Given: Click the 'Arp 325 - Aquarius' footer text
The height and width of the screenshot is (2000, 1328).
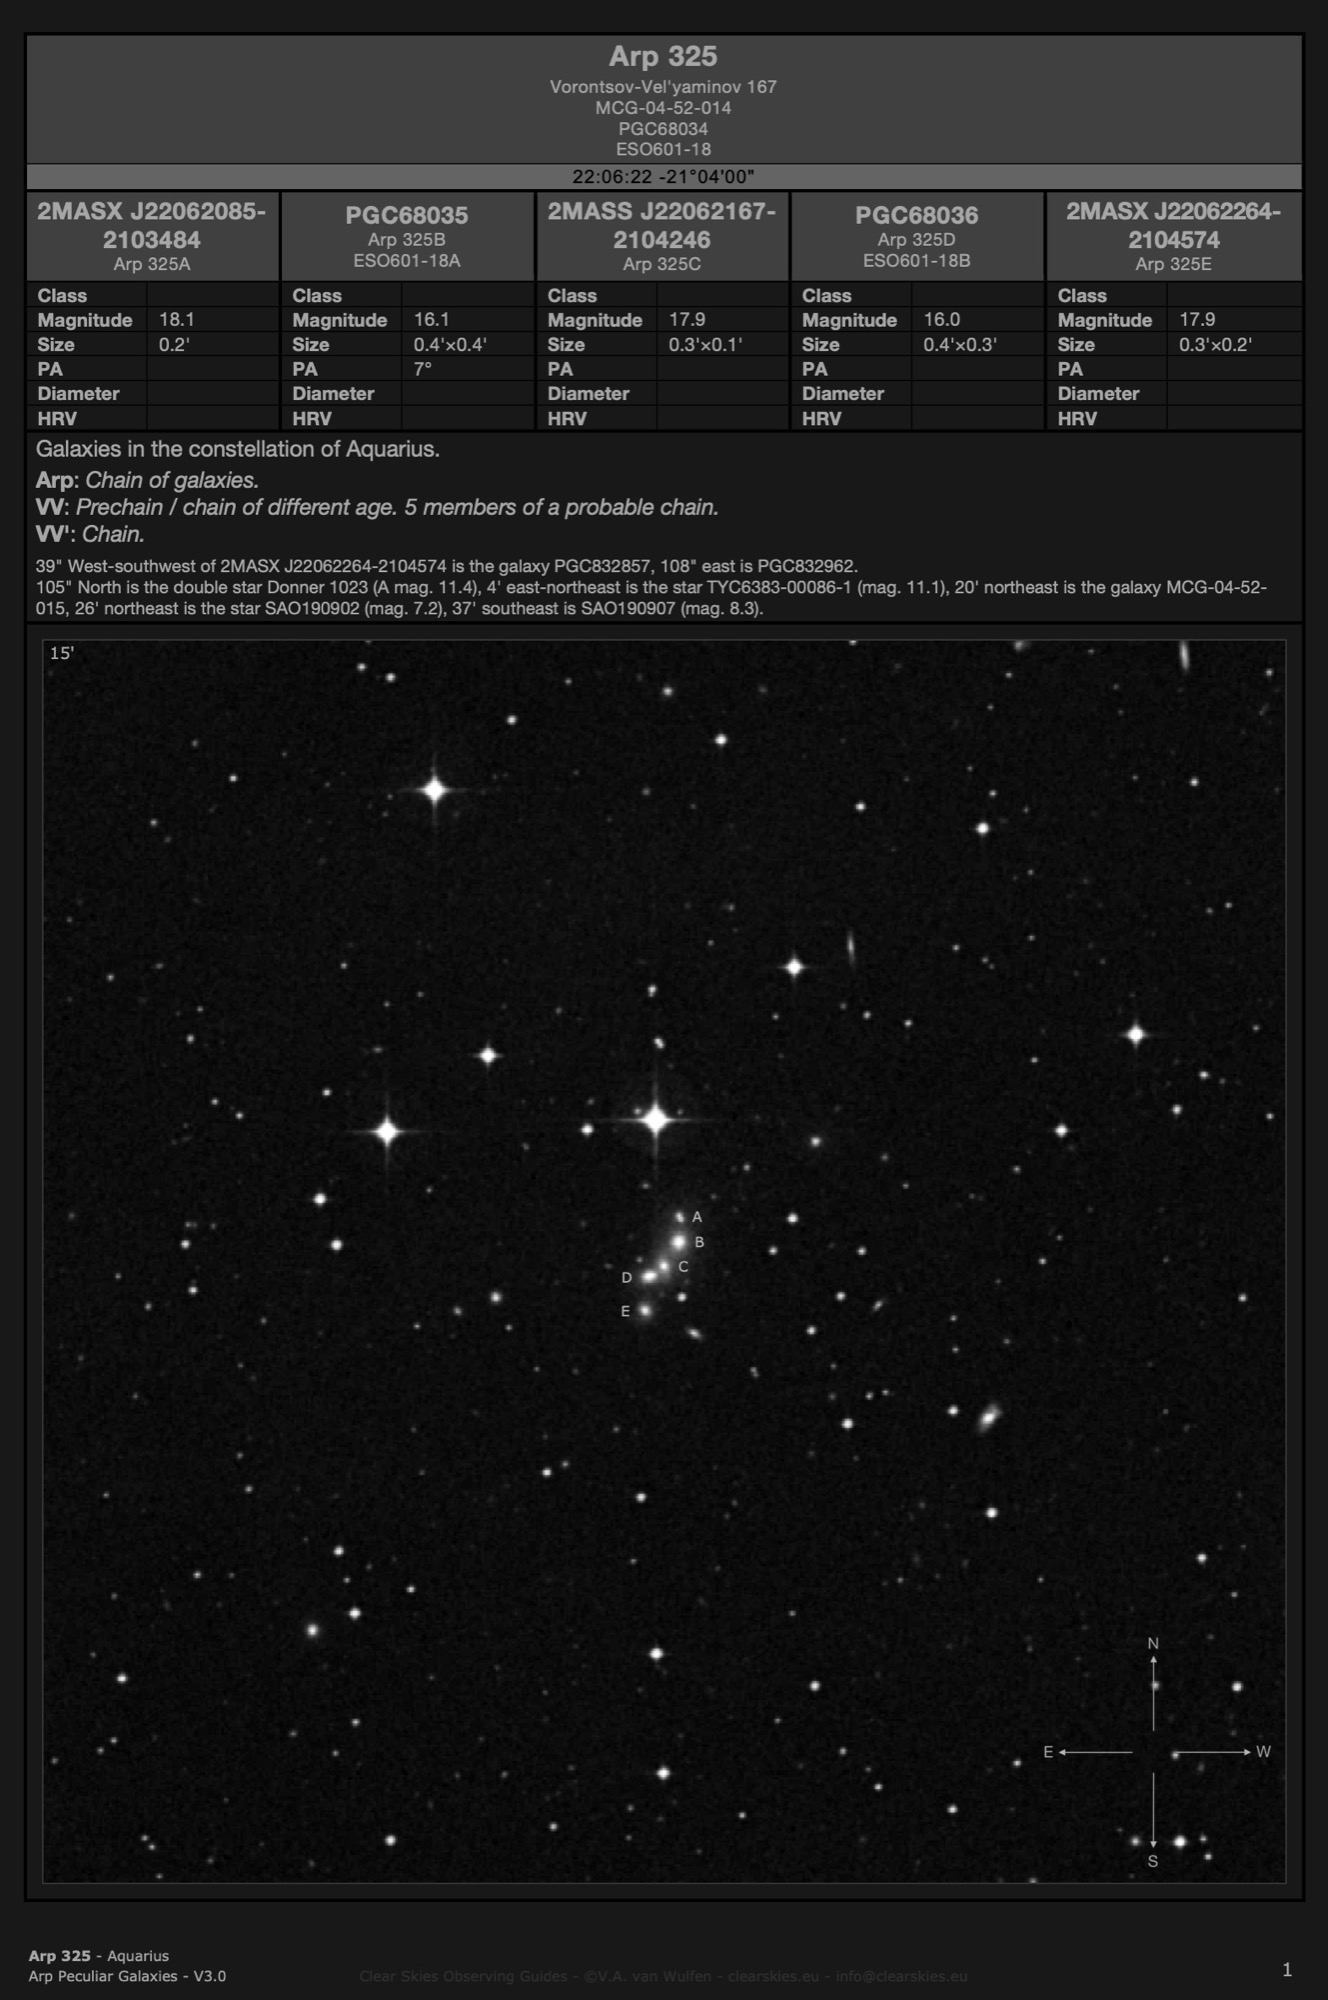Looking at the screenshot, I should coord(99,1956).
